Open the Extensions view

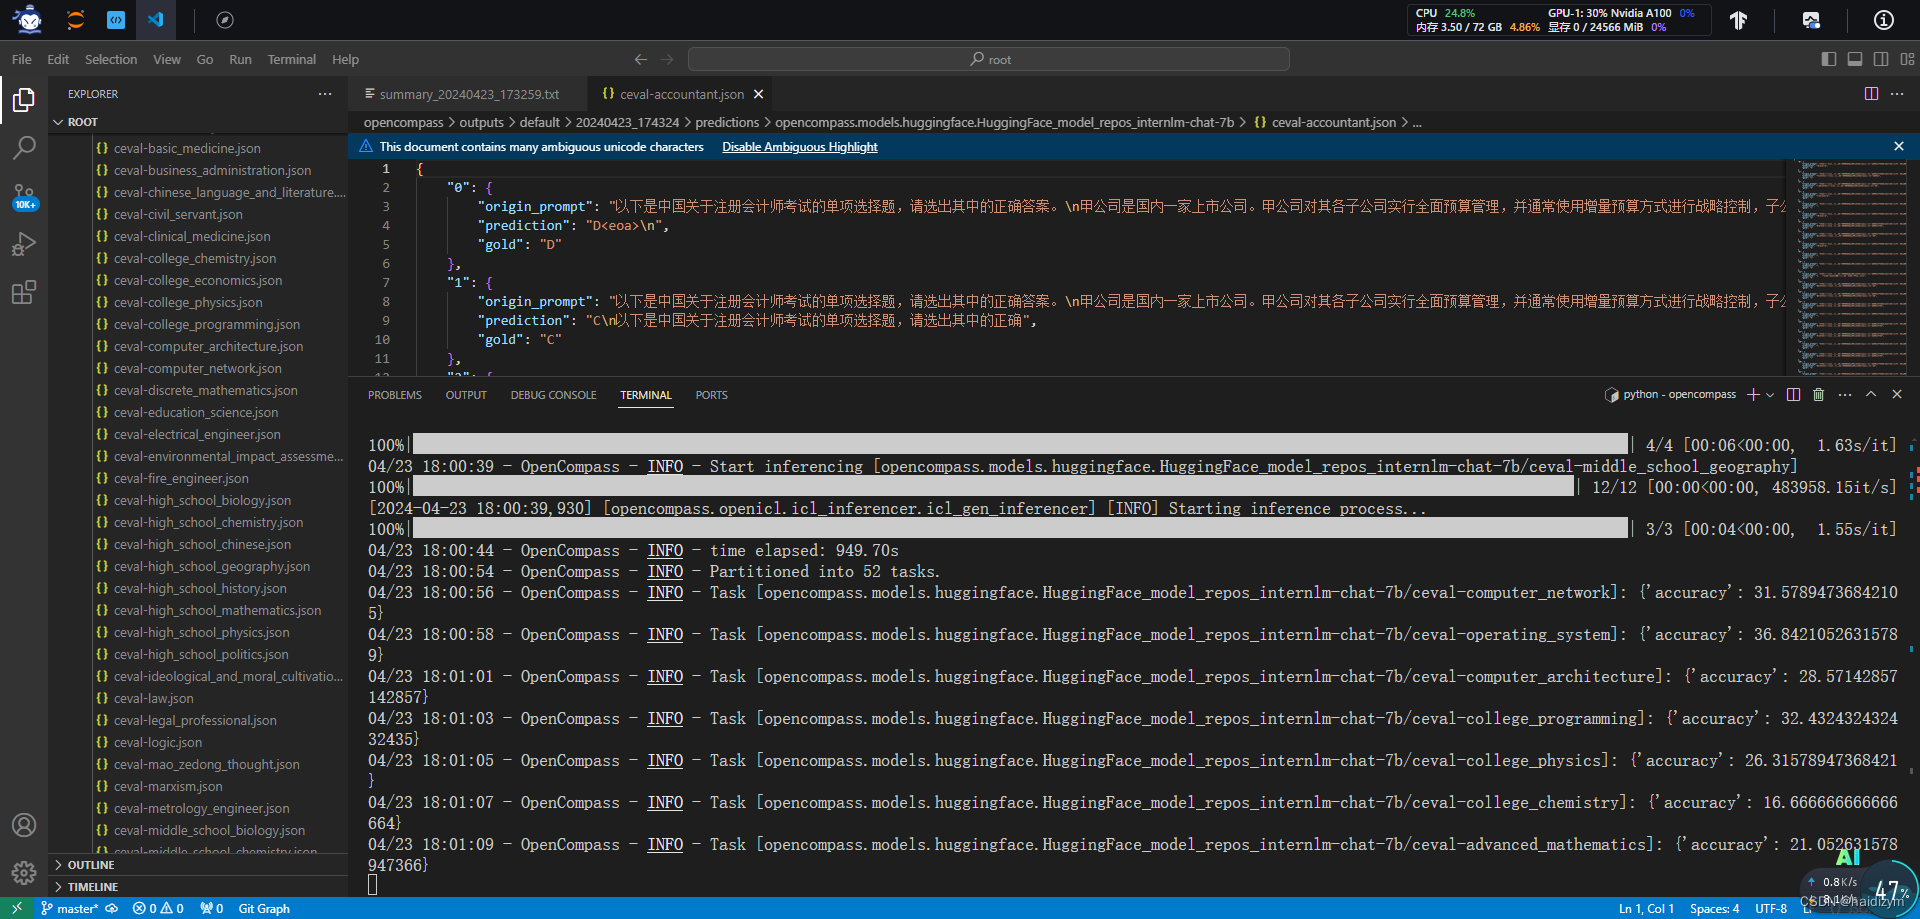(24, 292)
